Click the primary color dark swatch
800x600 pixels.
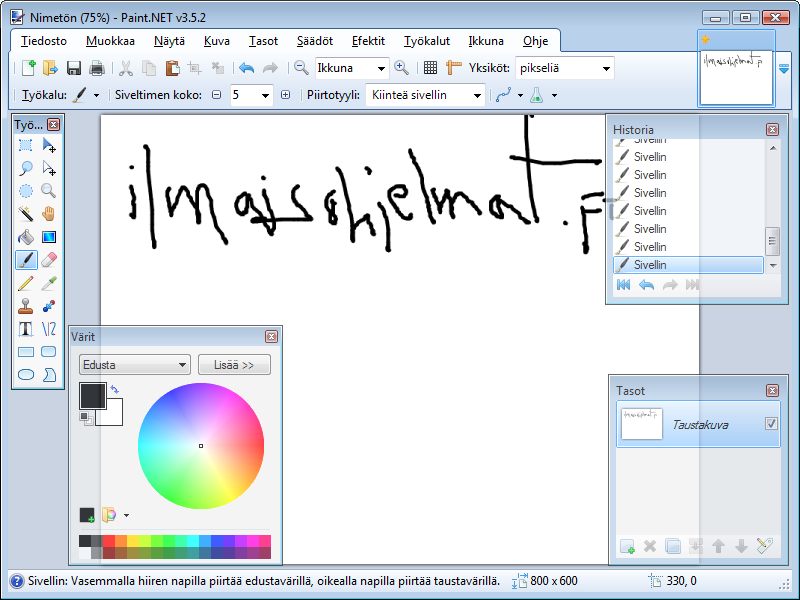[x=92, y=395]
